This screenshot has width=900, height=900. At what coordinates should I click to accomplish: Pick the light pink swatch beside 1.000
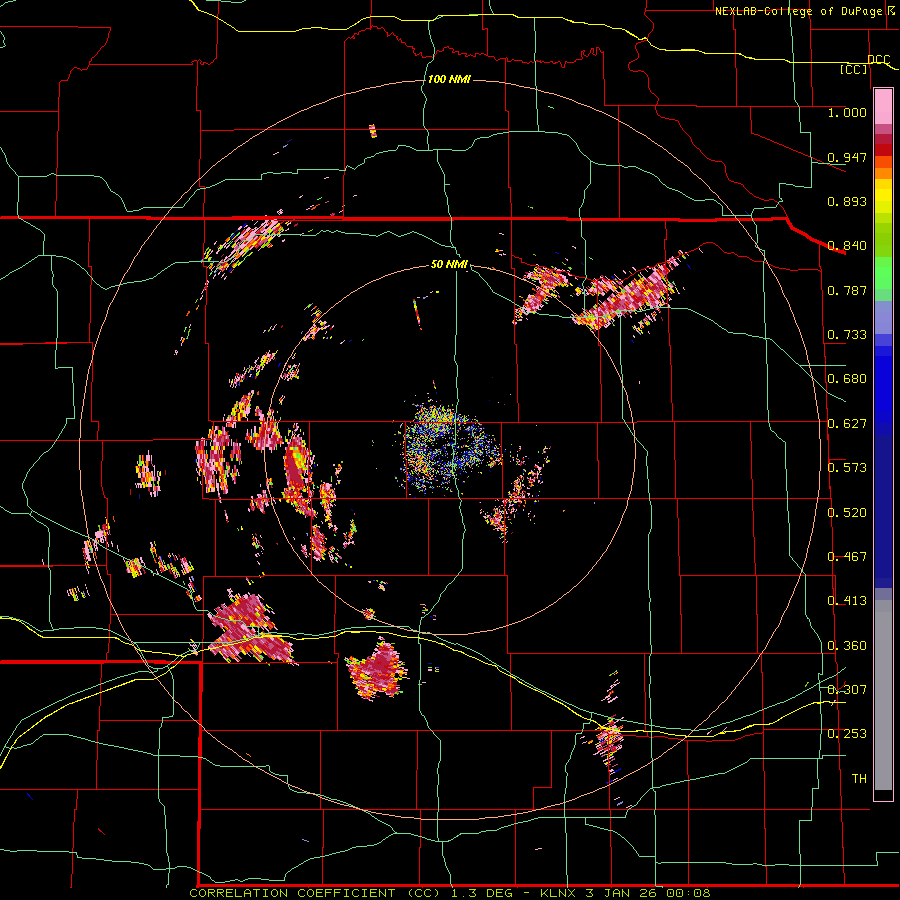coord(883,107)
